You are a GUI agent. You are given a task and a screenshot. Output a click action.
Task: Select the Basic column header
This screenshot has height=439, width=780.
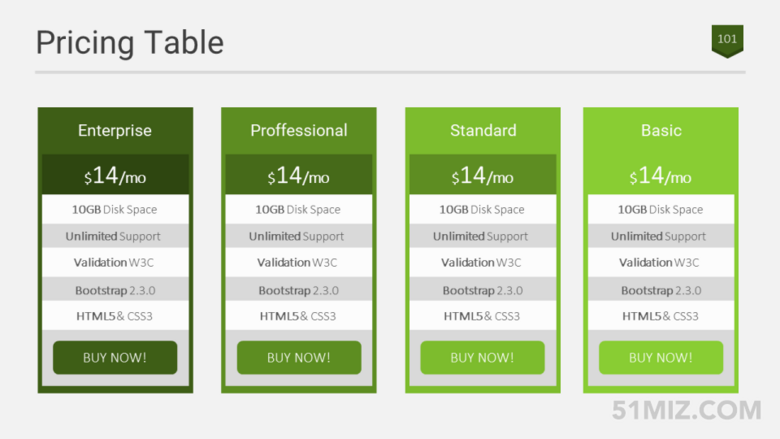661,131
